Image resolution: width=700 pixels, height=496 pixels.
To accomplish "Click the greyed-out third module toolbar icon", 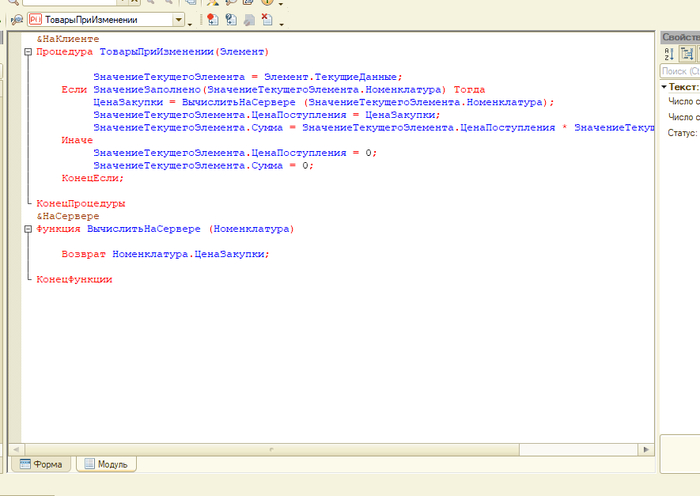I will (x=248, y=20).
